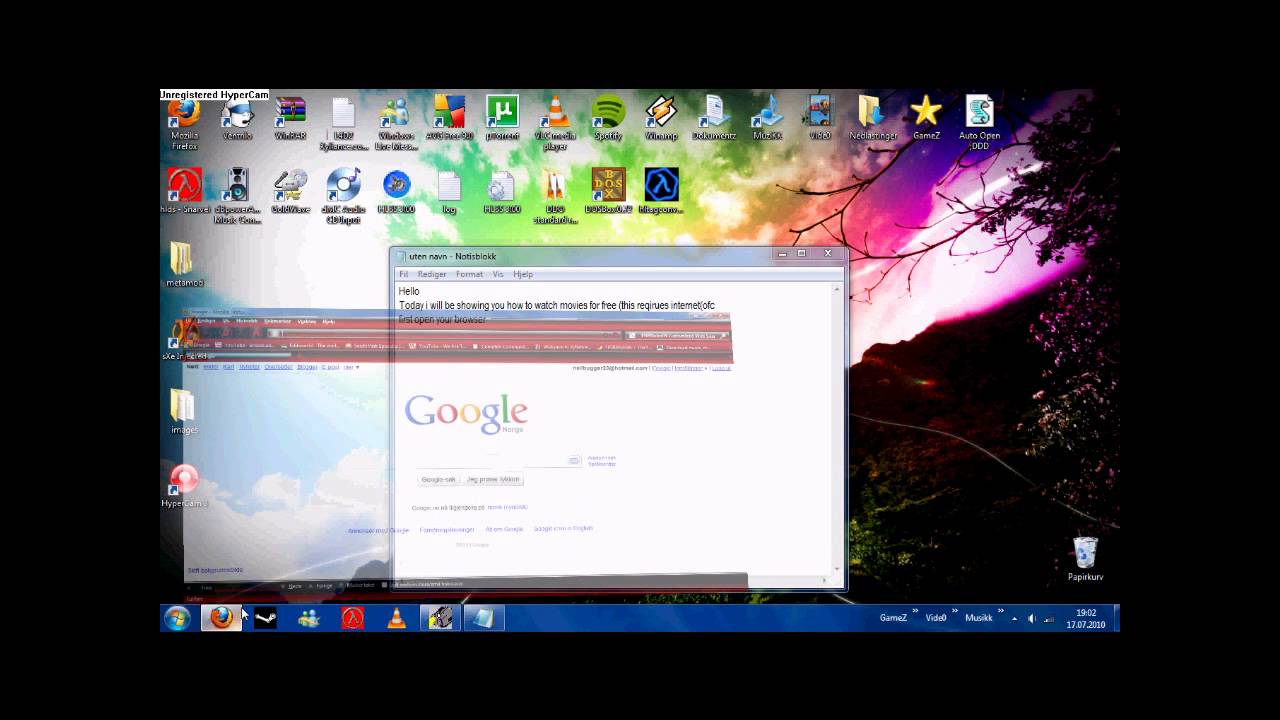Open the Fil menu in Notisblokk
The image size is (1280, 720).
(x=403, y=274)
